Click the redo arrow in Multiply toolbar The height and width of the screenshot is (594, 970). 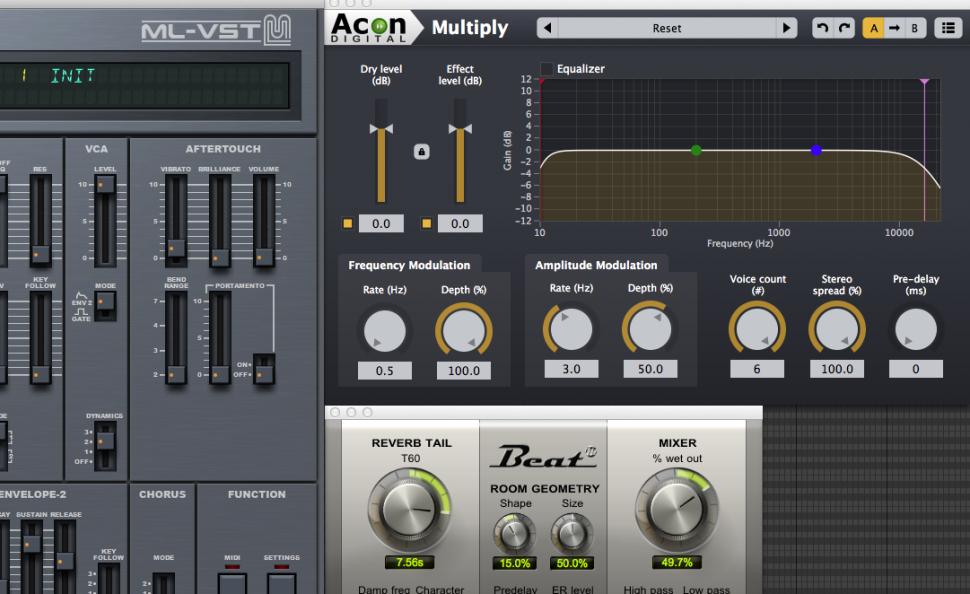pyautogui.click(x=845, y=28)
